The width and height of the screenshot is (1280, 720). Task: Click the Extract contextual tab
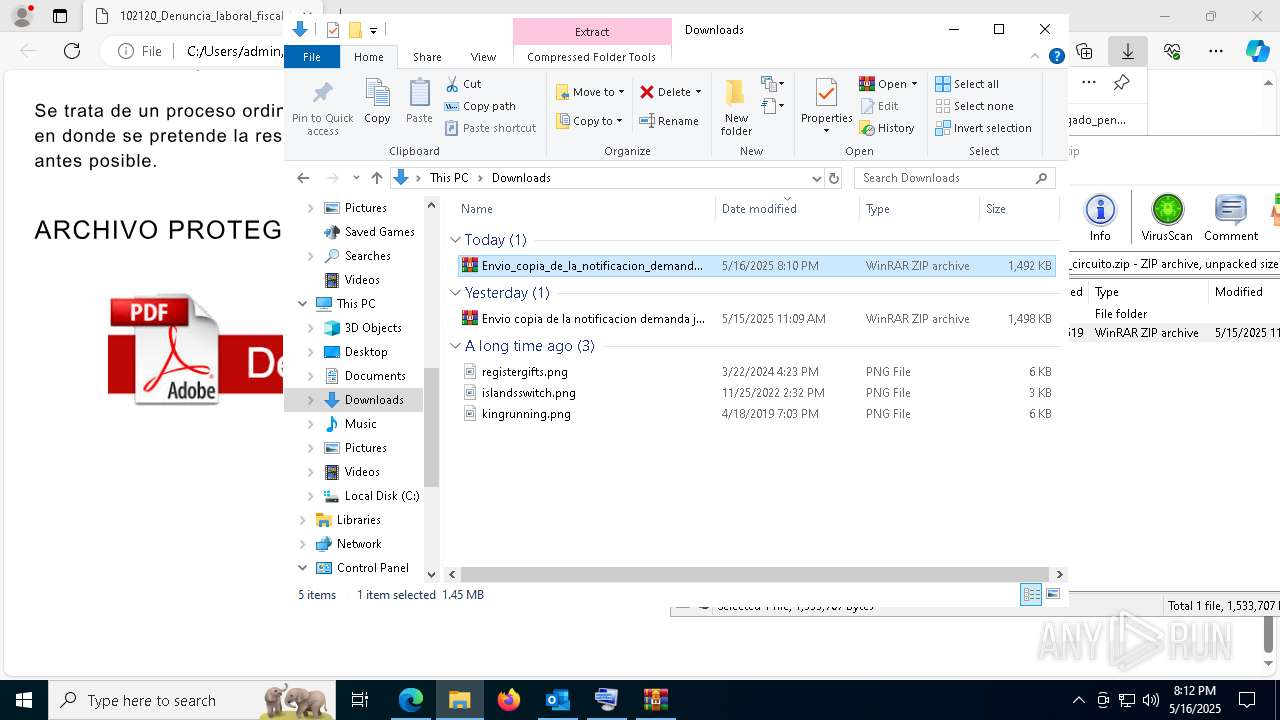[x=592, y=32]
